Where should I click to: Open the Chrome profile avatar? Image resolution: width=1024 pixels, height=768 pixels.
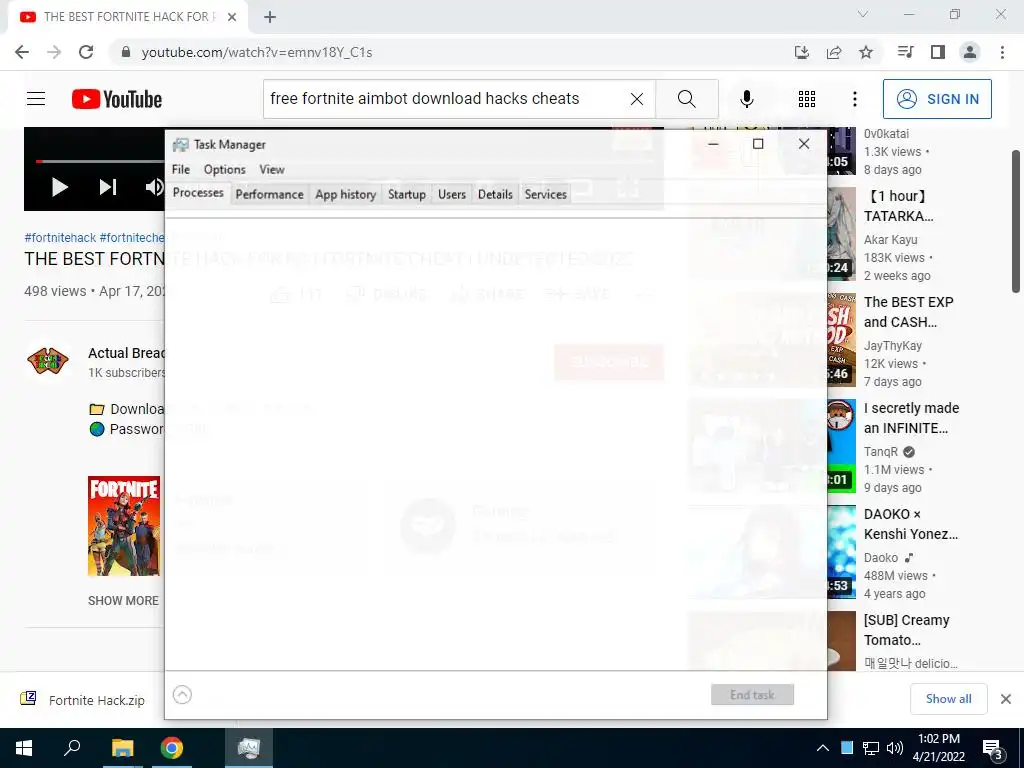coord(970,52)
